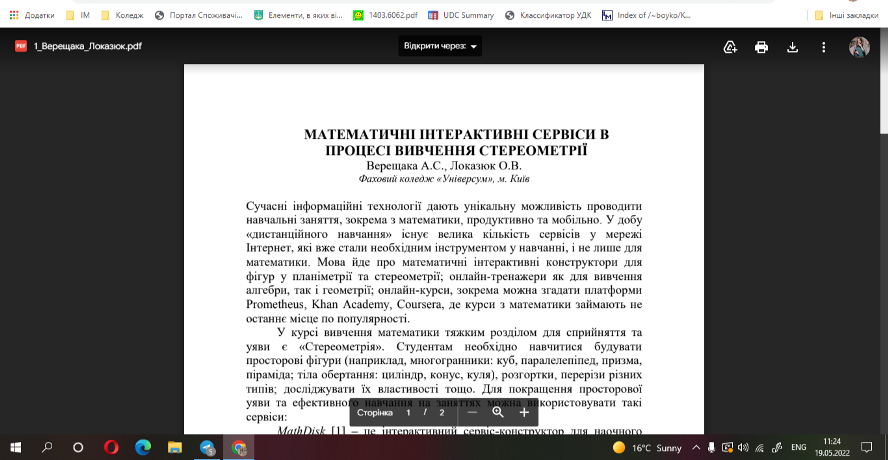Download the PDF file

click(x=792, y=47)
